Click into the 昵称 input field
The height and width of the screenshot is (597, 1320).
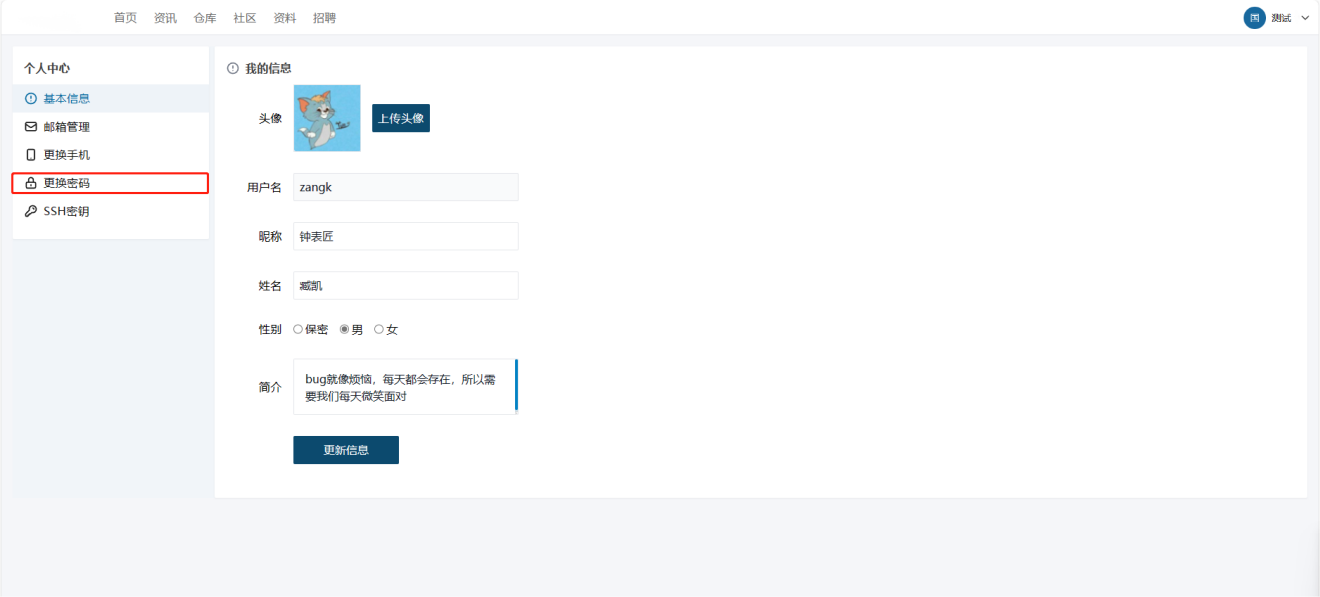click(405, 236)
